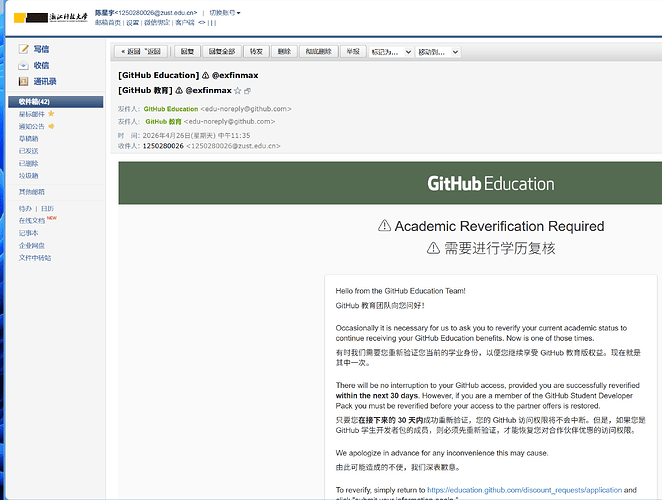This screenshot has width=662, height=500.
Task: Click the date text '2026年4月26日(星期天)'
Action: pos(179,136)
